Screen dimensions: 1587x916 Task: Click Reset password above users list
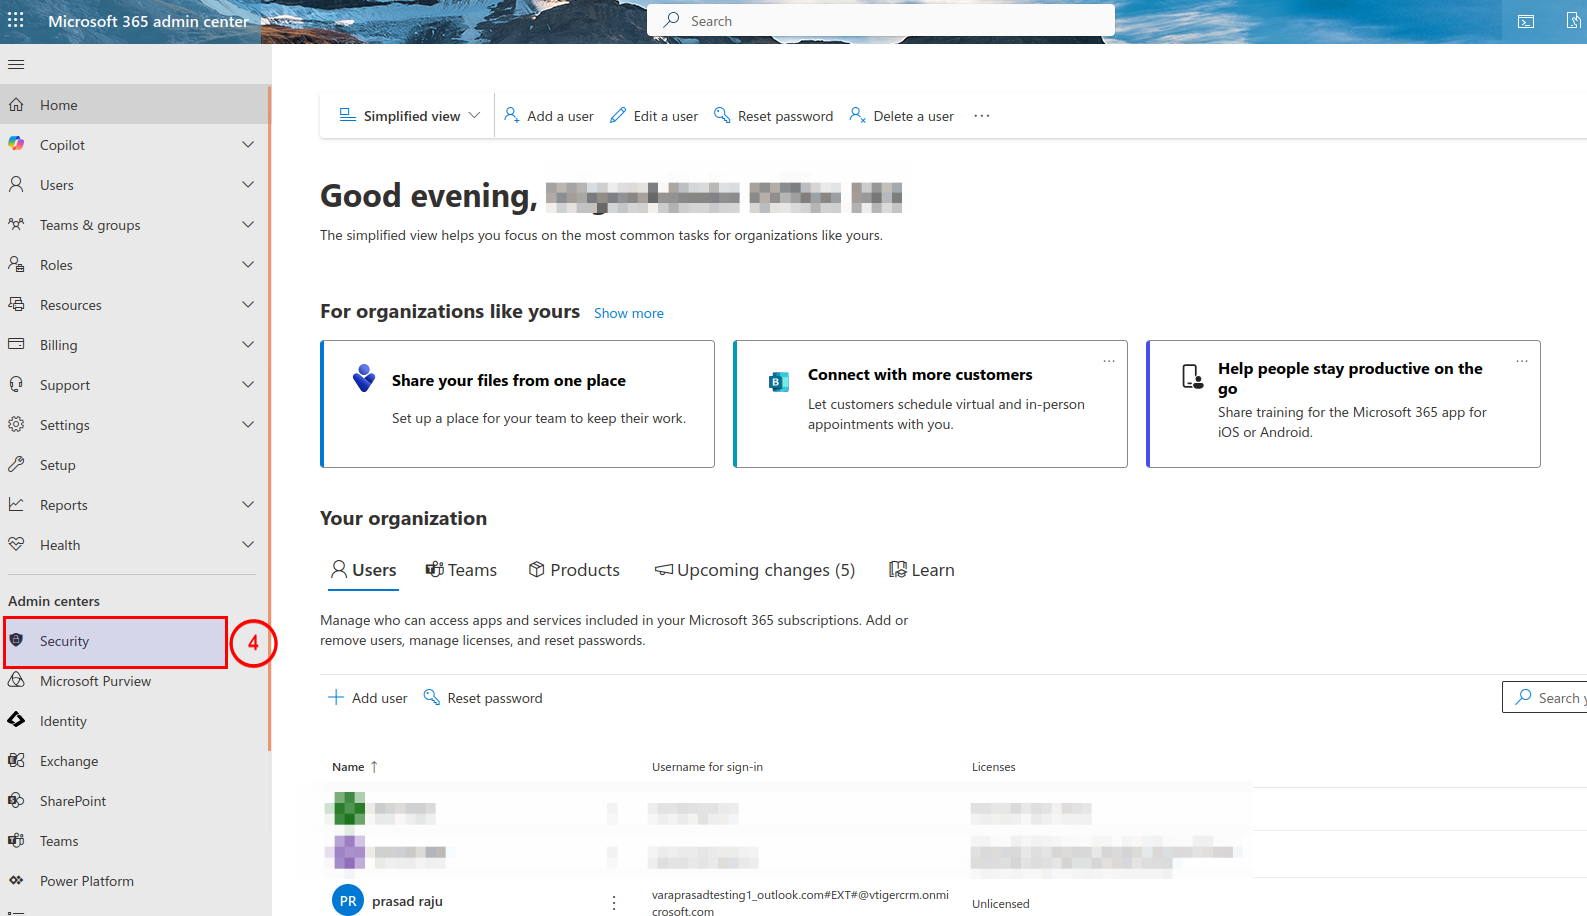click(x=483, y=698)
